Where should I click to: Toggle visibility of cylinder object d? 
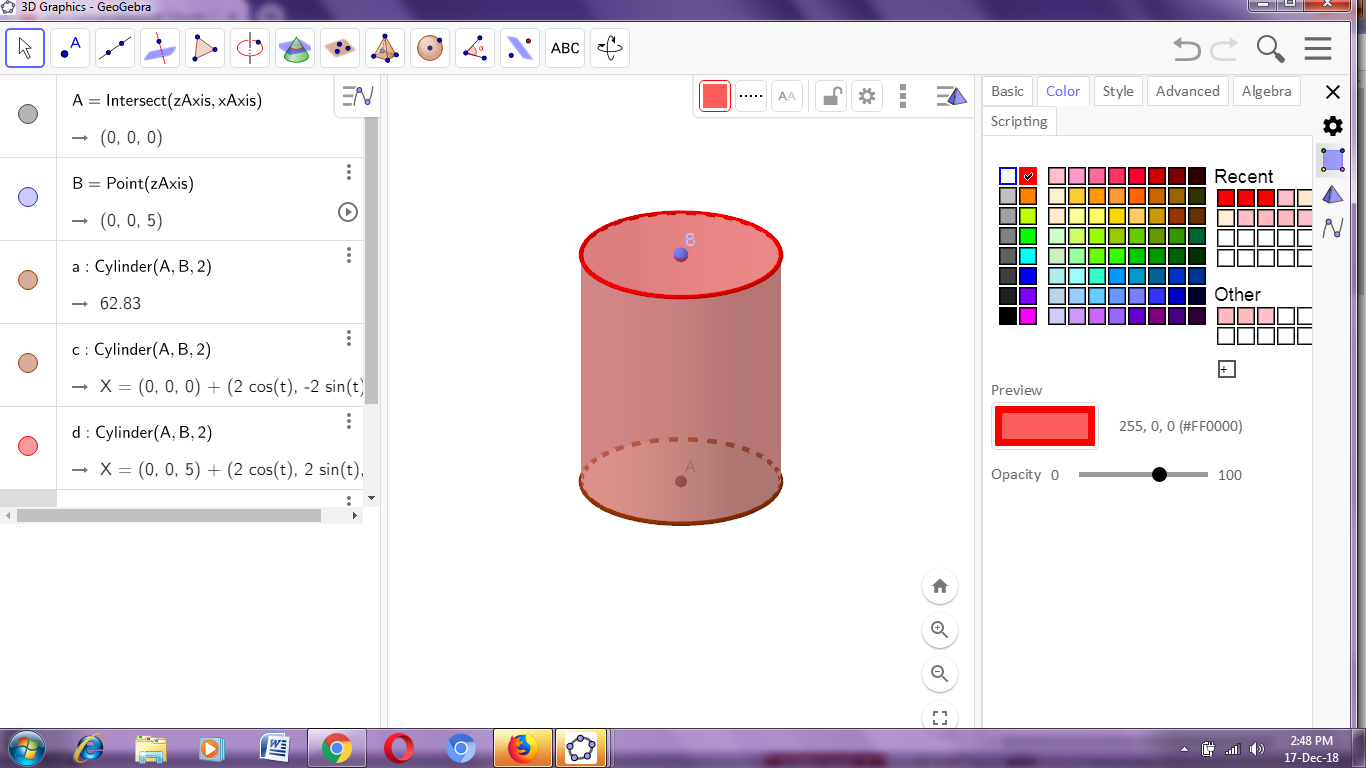pos(27,445)
